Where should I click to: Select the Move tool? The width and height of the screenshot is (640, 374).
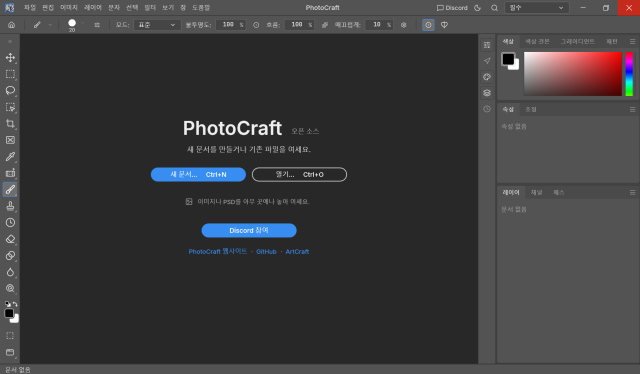tap(10, 58)
